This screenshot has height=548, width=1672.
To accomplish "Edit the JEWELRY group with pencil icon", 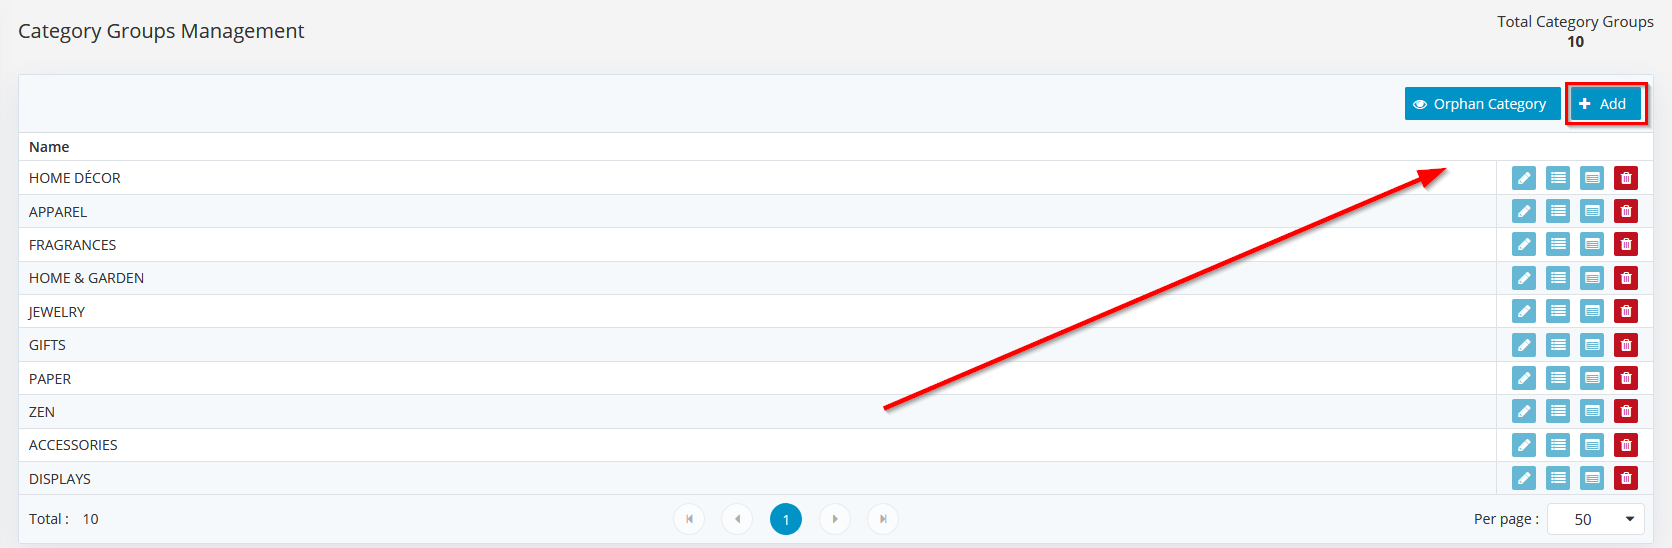I will 1524,311.
